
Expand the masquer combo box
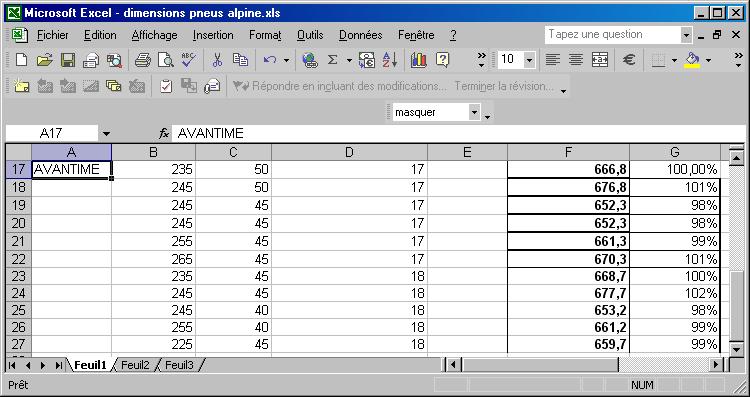click(x=474, y=113)
